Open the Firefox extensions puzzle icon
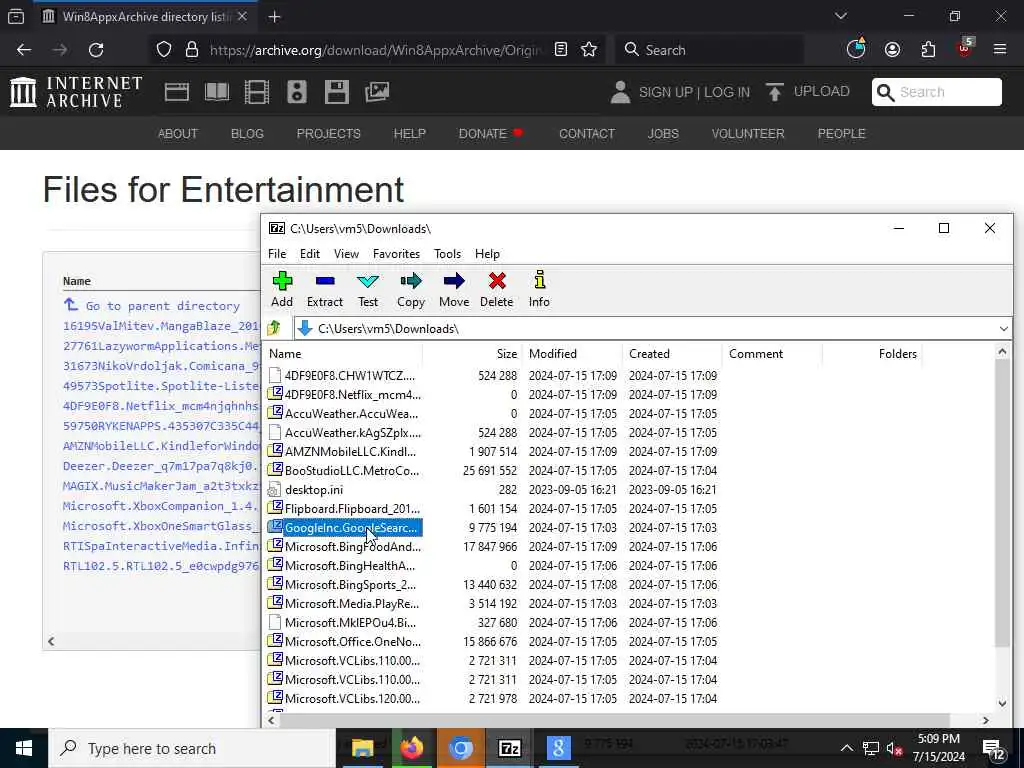The width and height of the screenshot is (1024, 768). pos(928,50)
